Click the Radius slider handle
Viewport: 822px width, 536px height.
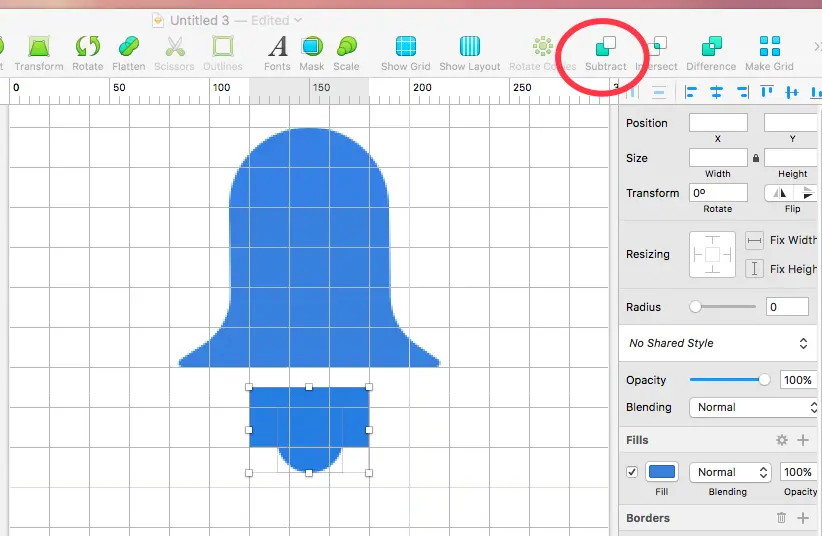tap(695, 307)
